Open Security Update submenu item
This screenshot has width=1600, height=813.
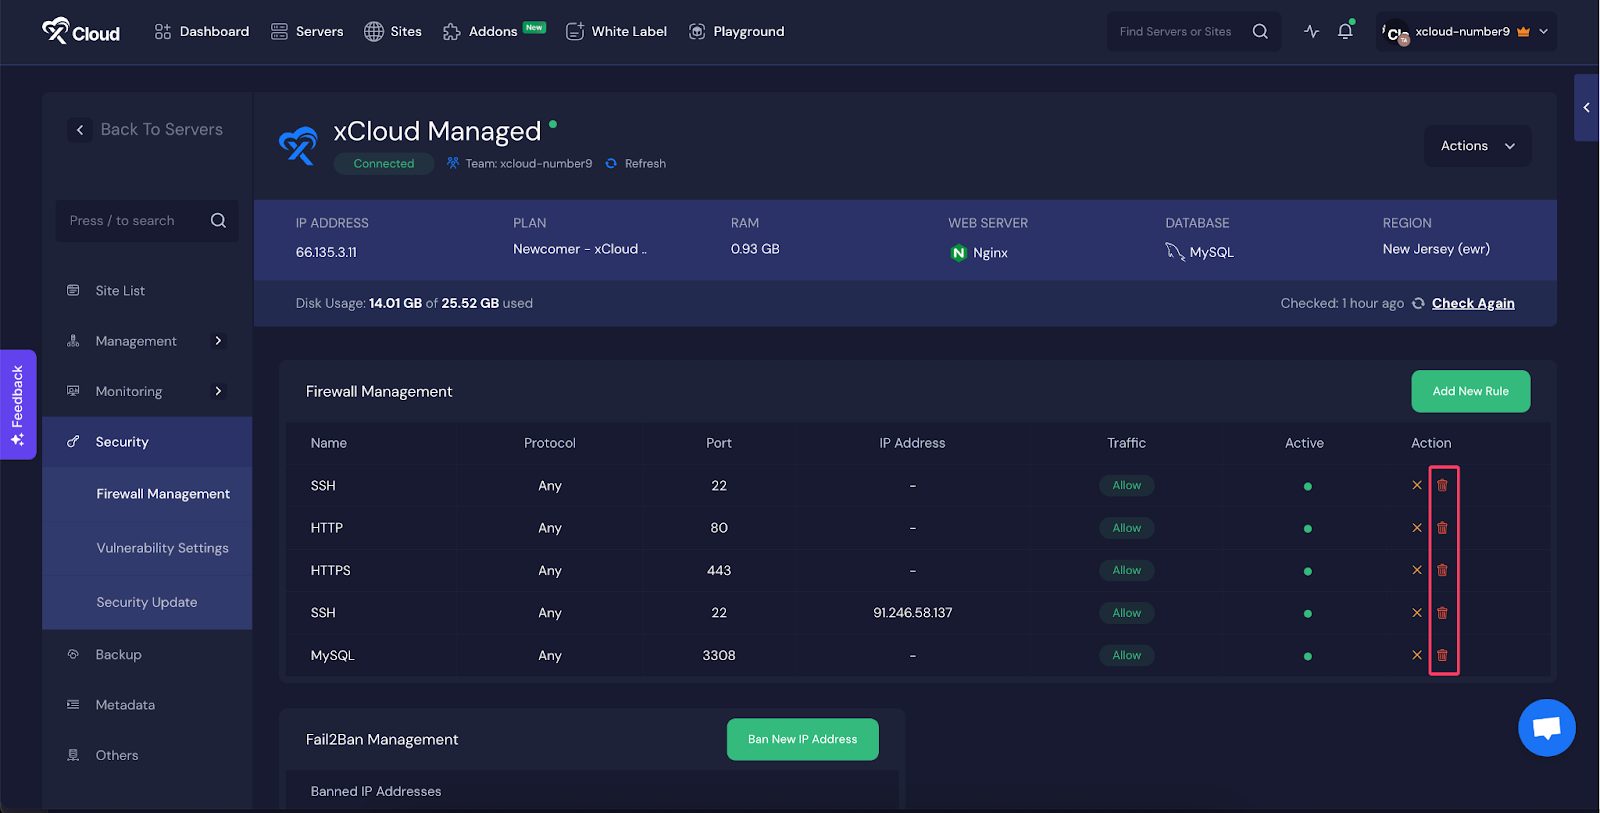(146, 602)
